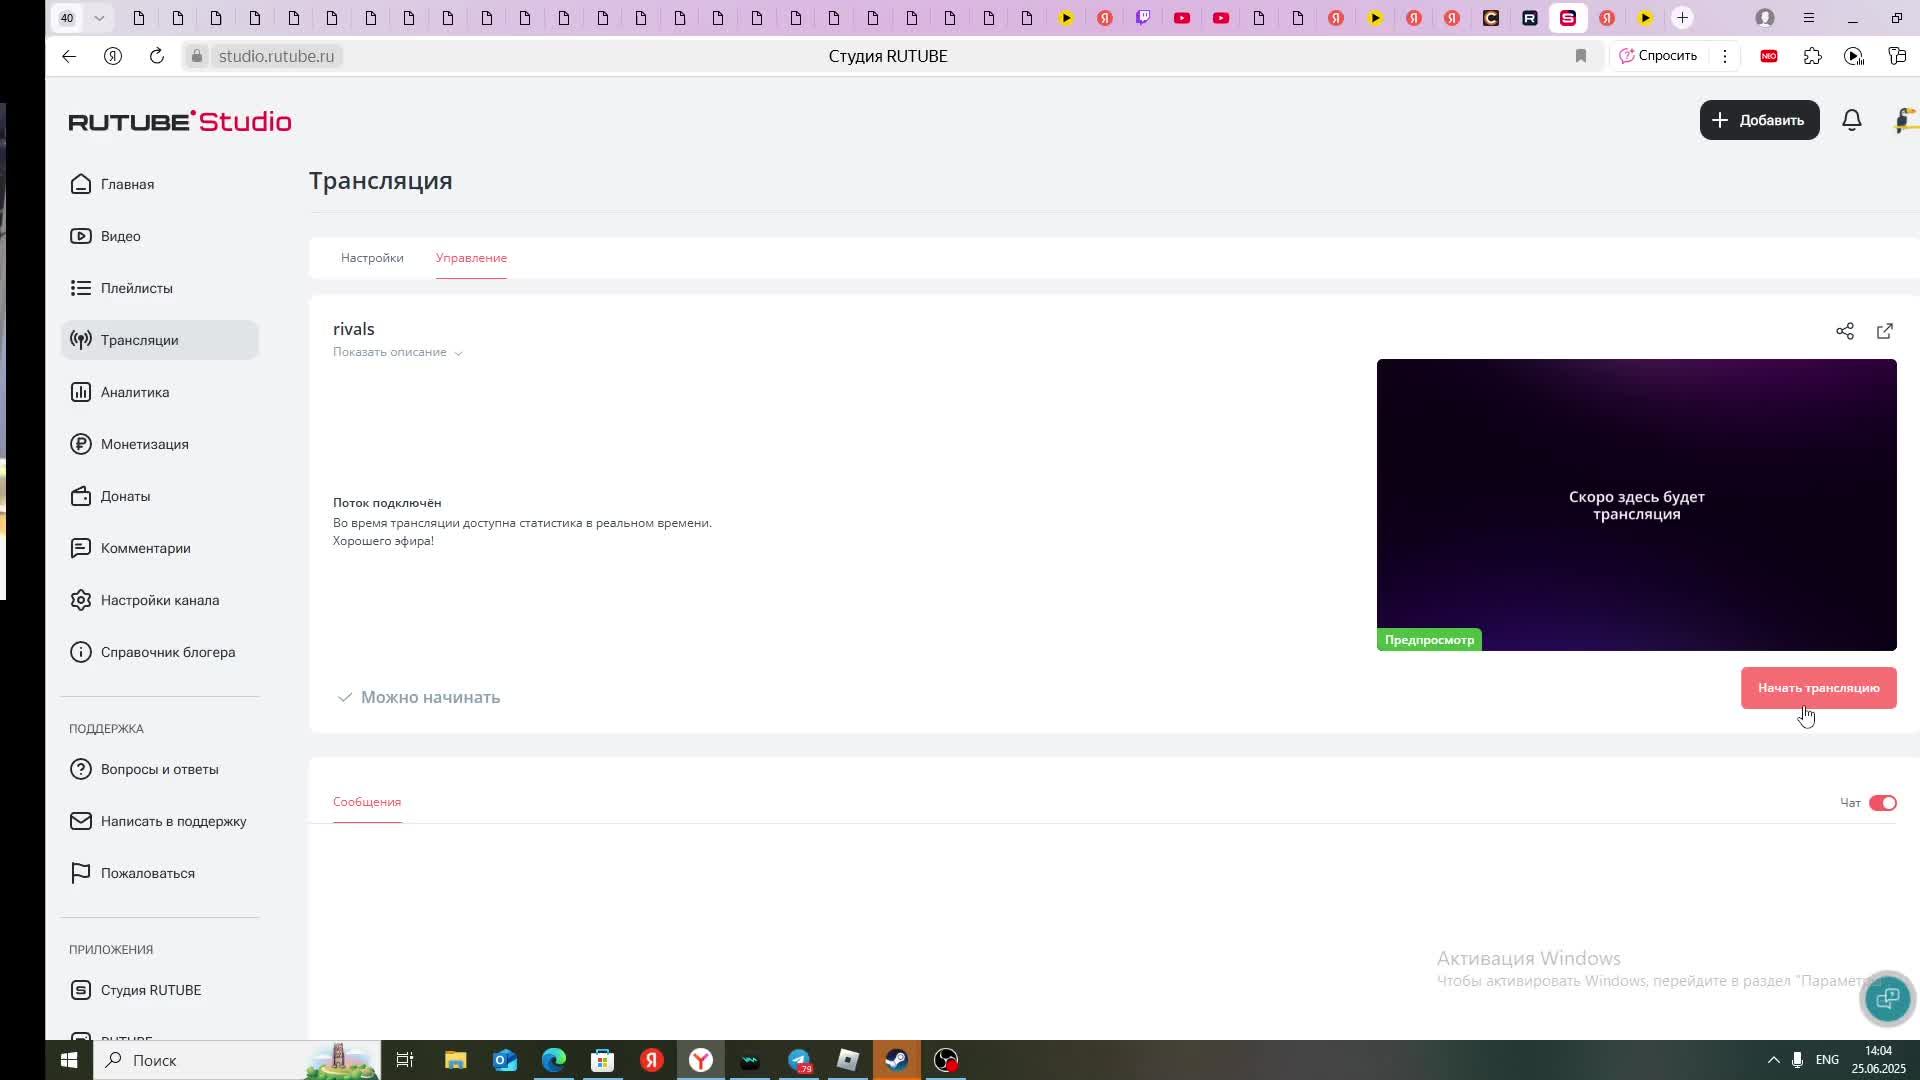This screenshot has height=1080, width=1920.
Task: Switch to the Настройки tab
Action: coord(372,258)
